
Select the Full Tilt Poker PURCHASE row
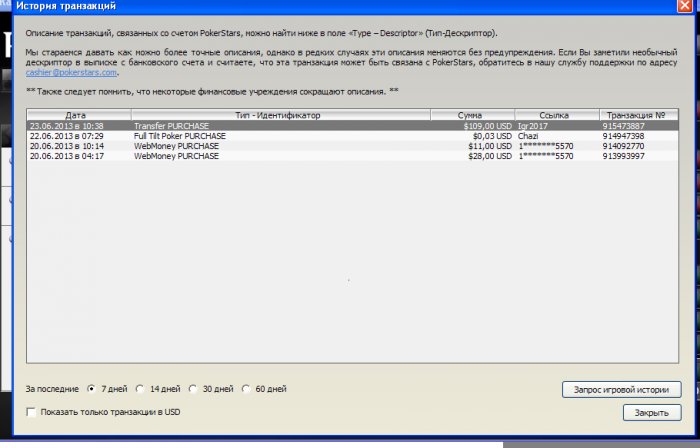pyautogui.click(x=353, y=136)
